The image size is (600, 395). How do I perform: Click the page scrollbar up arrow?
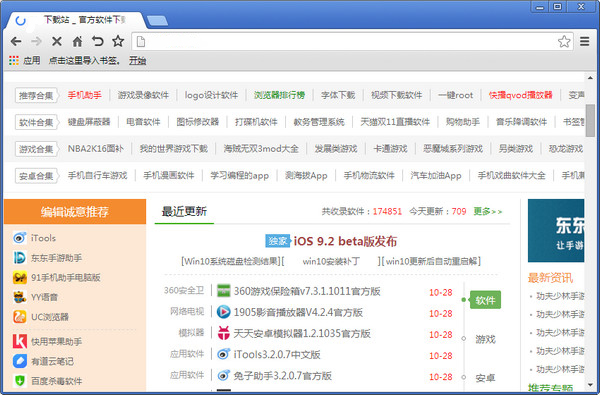click(x=590, y=78)
